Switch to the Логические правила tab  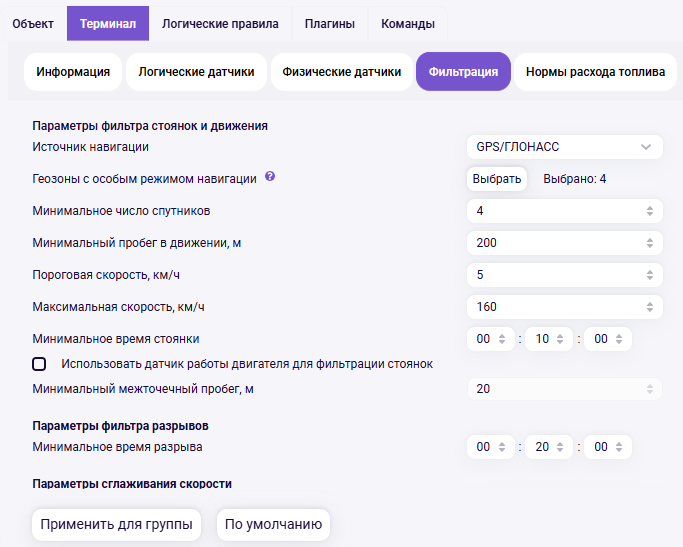pyautogui.click(x=220, y=24)
